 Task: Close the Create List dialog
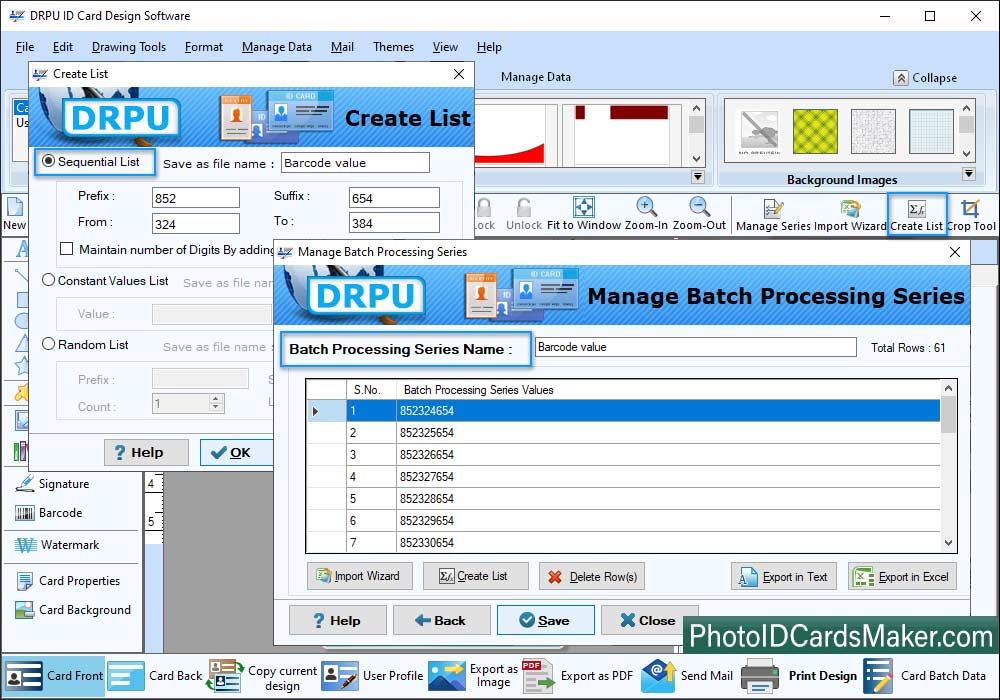[459, 74]
